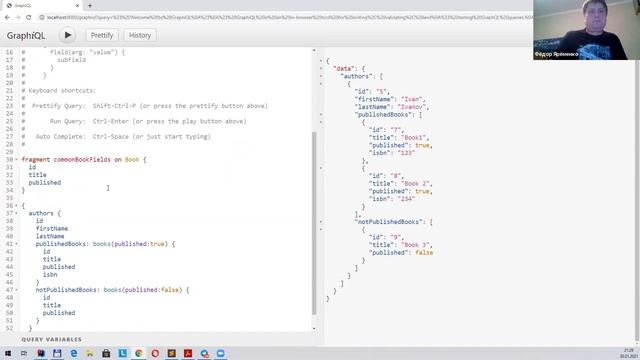Run the query with the play button

tap(68, 36)
